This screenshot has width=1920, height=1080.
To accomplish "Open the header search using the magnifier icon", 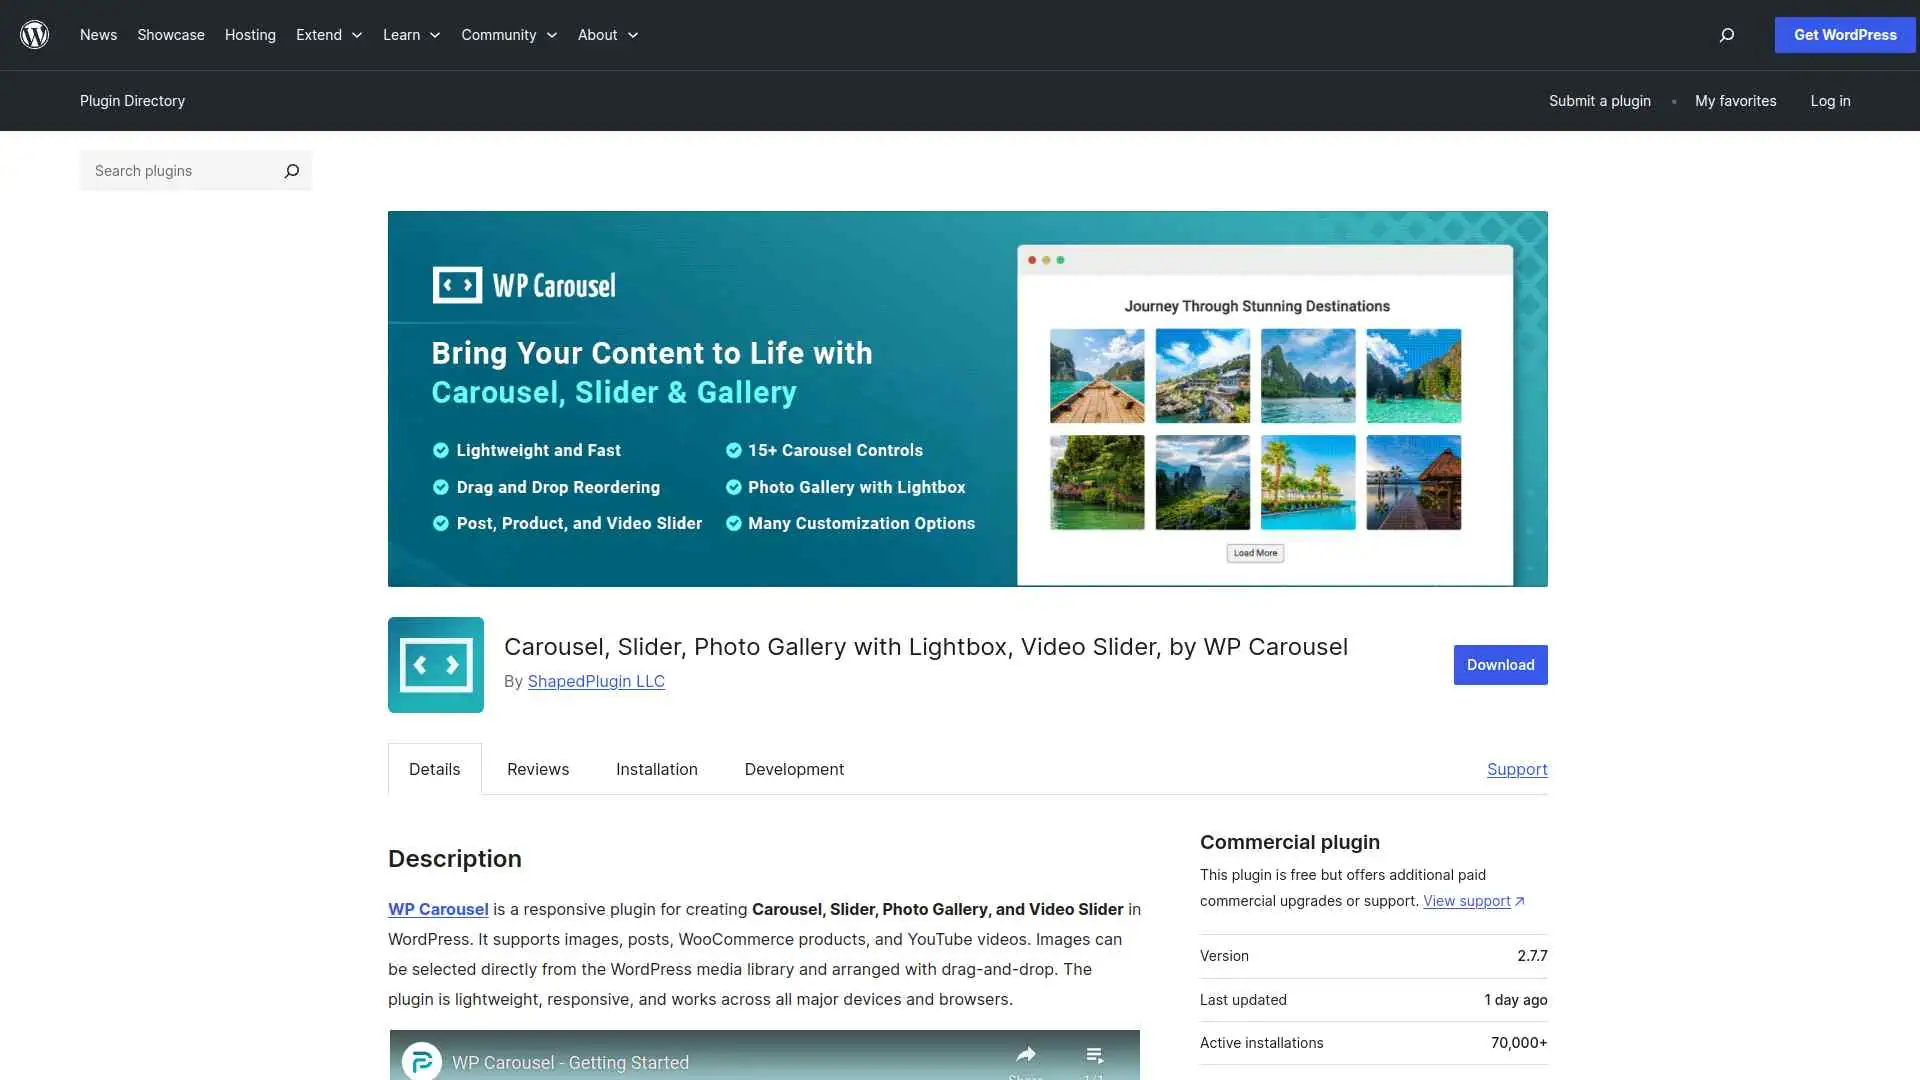I will (x=1726, y=35).
